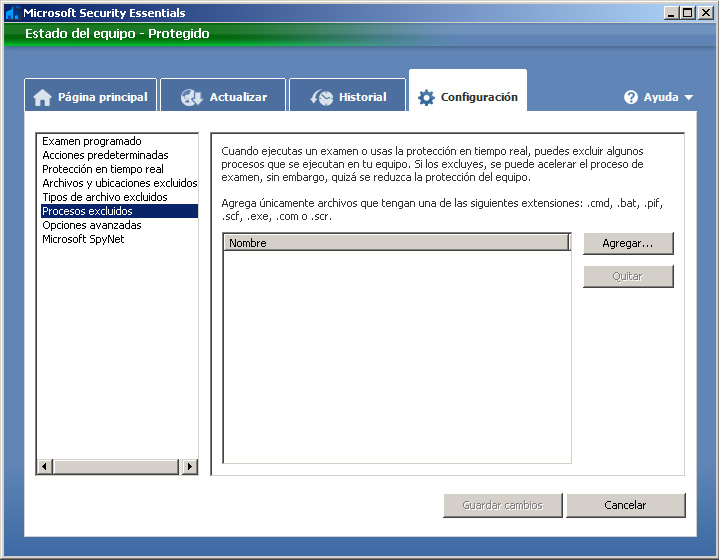Viewport: 719px width, 560px height.
Task: Switch to the Actualizar tab
Action: [223, 97]
